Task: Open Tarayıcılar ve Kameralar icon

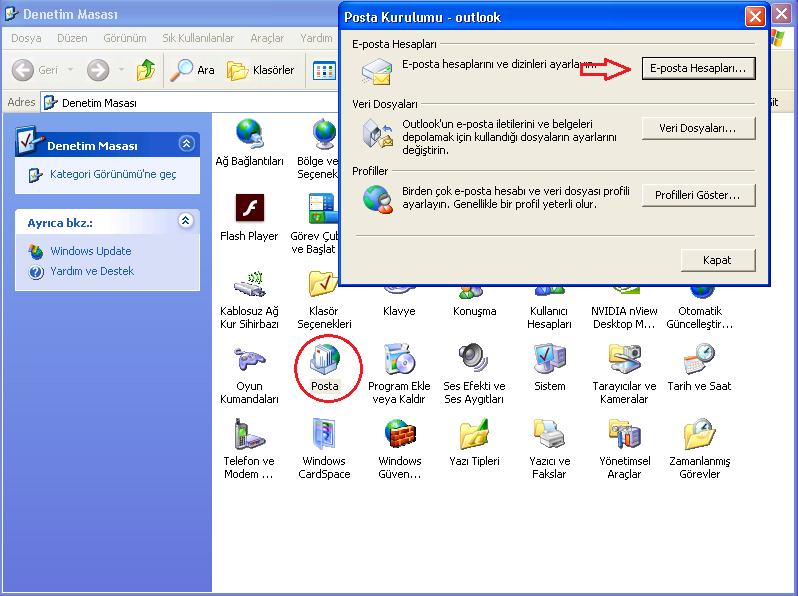Action: [x=624, y=374]
